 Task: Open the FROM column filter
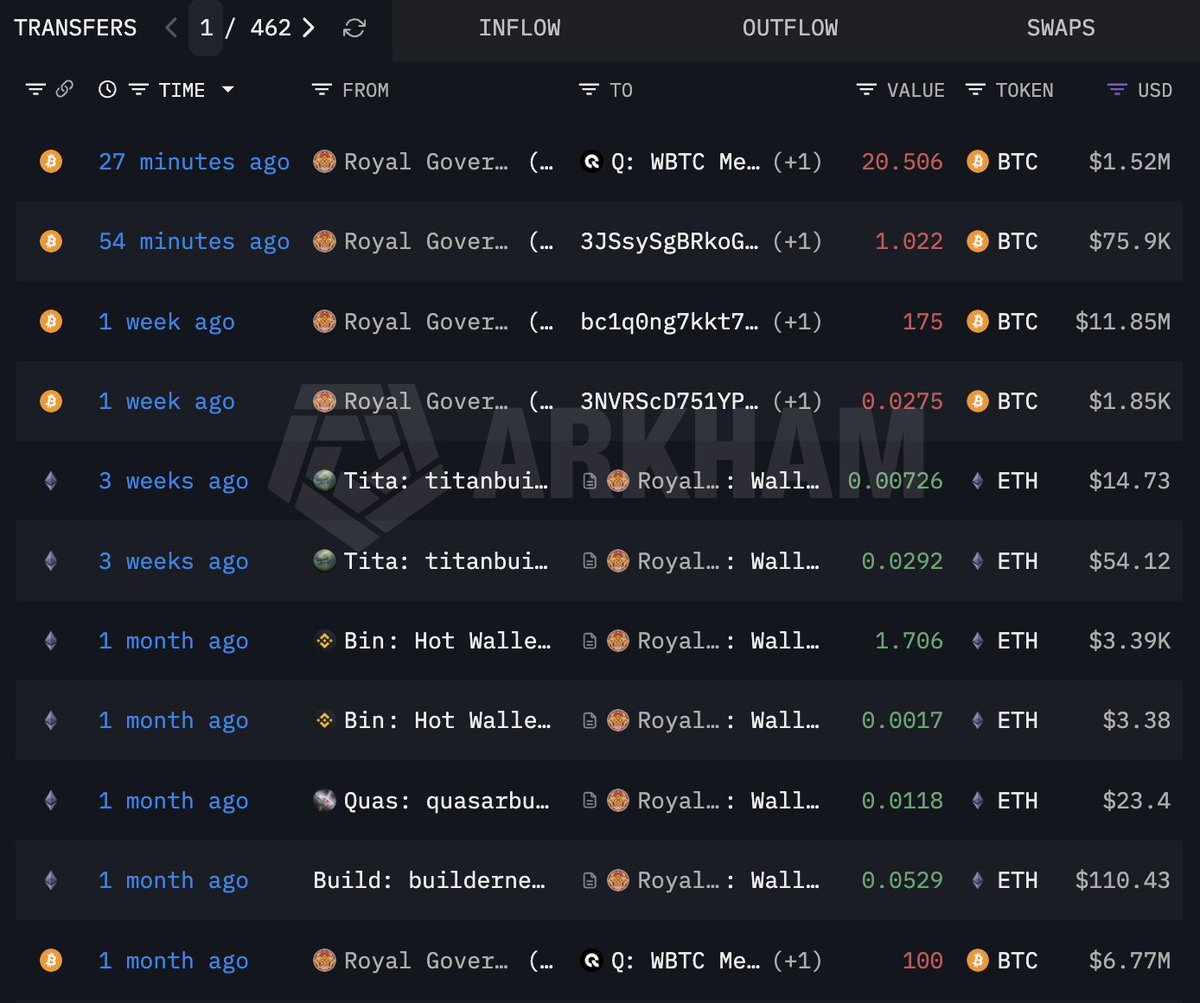coord(321,90)
